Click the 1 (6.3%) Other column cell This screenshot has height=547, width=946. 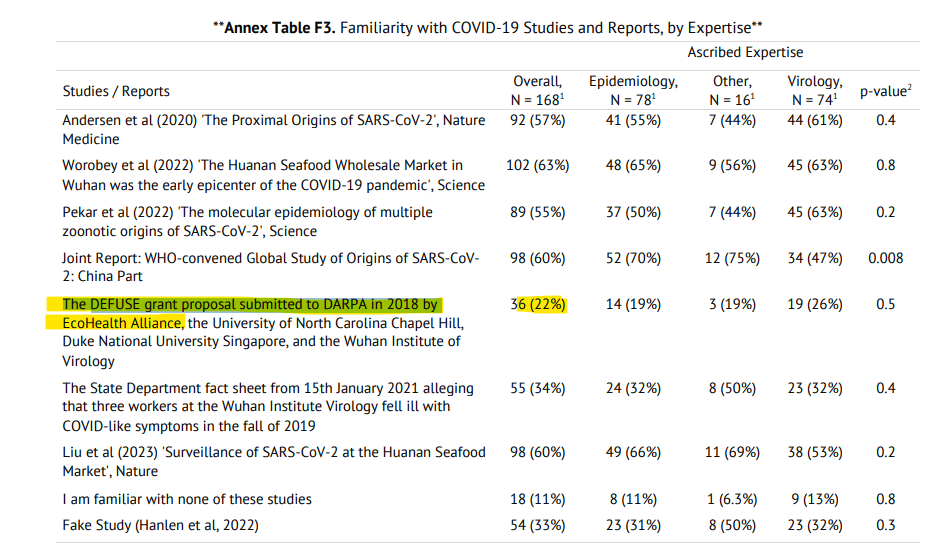[730, 499]
